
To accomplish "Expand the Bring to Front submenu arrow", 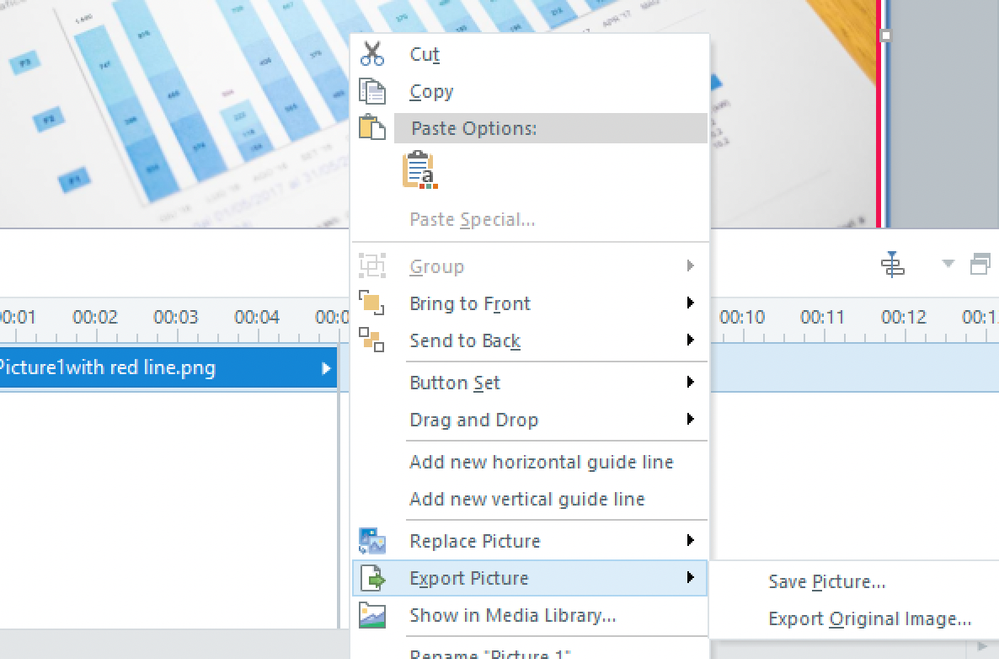I will point(690,304).
